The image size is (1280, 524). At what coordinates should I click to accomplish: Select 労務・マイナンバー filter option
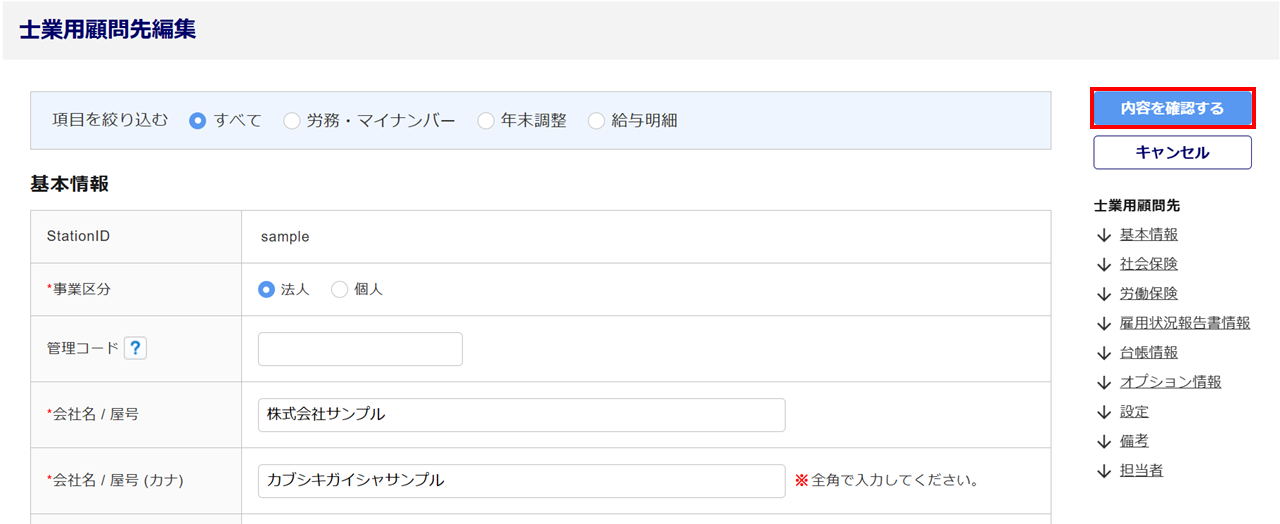292,121
